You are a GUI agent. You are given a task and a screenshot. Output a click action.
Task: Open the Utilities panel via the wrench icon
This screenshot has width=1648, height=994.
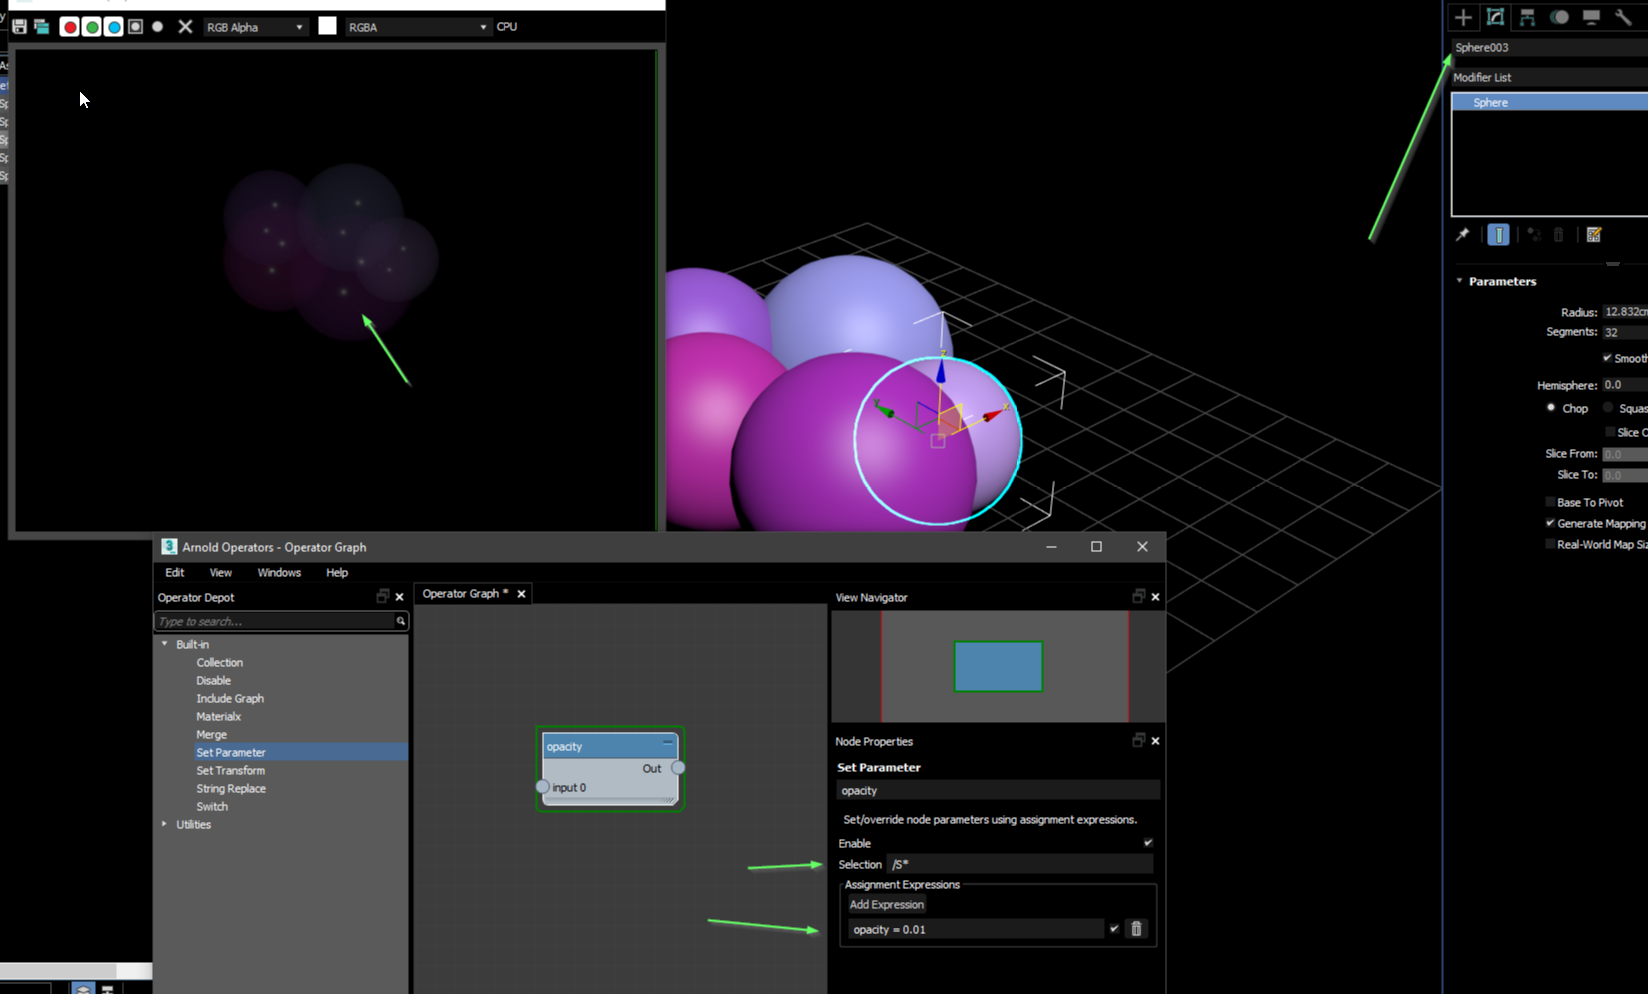point(1622,17)
